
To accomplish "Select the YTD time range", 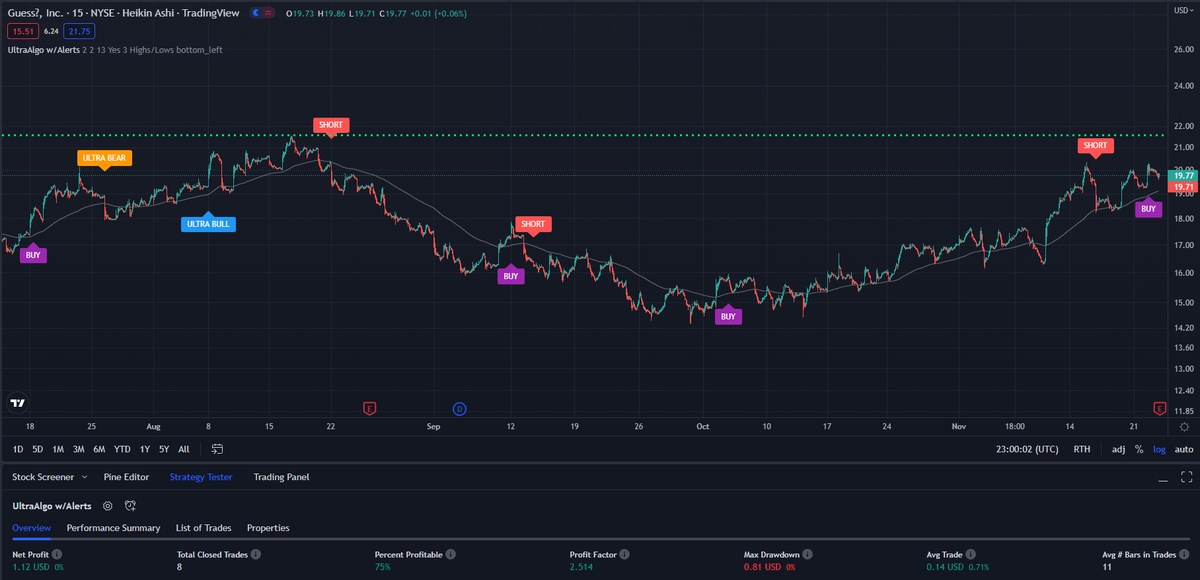I will tap(122, 449).
